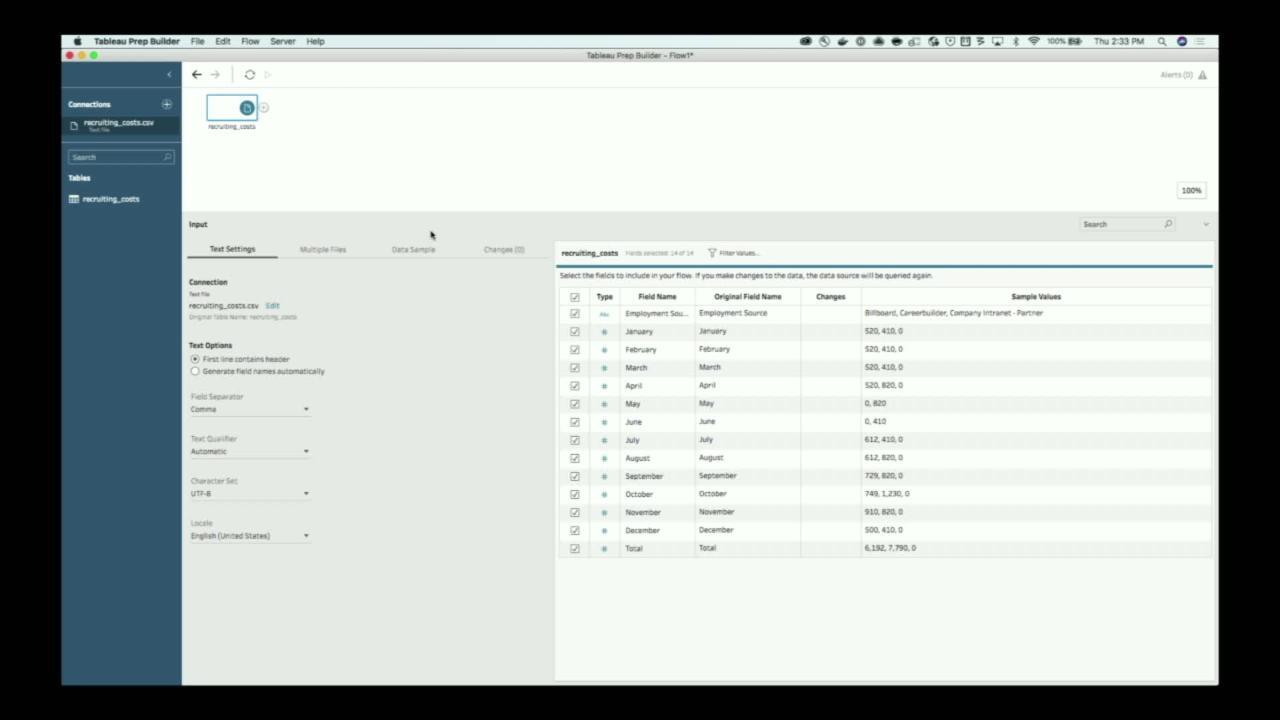Change data type icon for March
This screenshot has width=1280, height=720.
604,368
